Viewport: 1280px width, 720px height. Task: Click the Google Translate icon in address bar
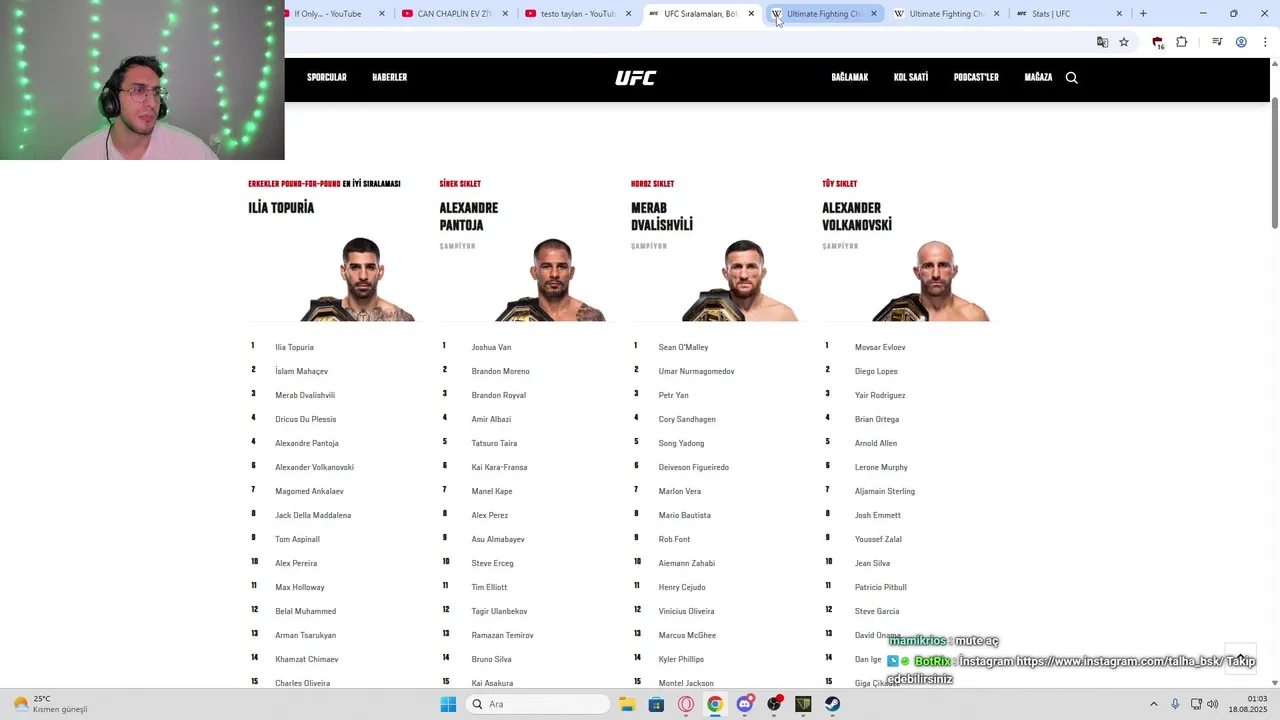[1102, 42]
